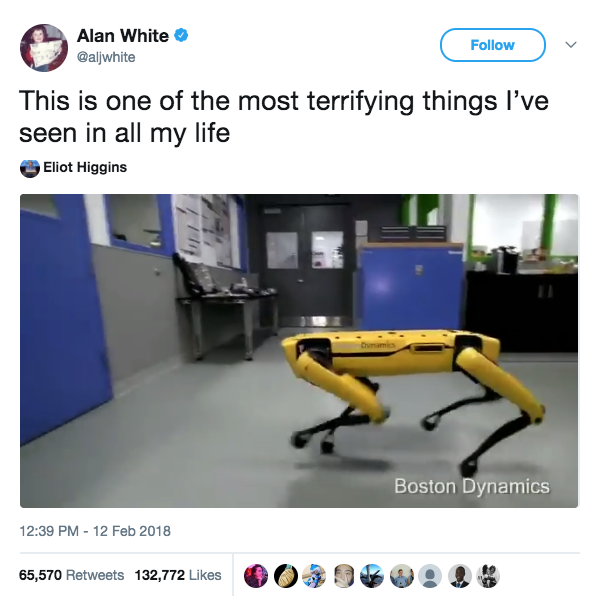606x596 pixels.
Task: Click the blue verified badge
Action: [x=181, y=36]
